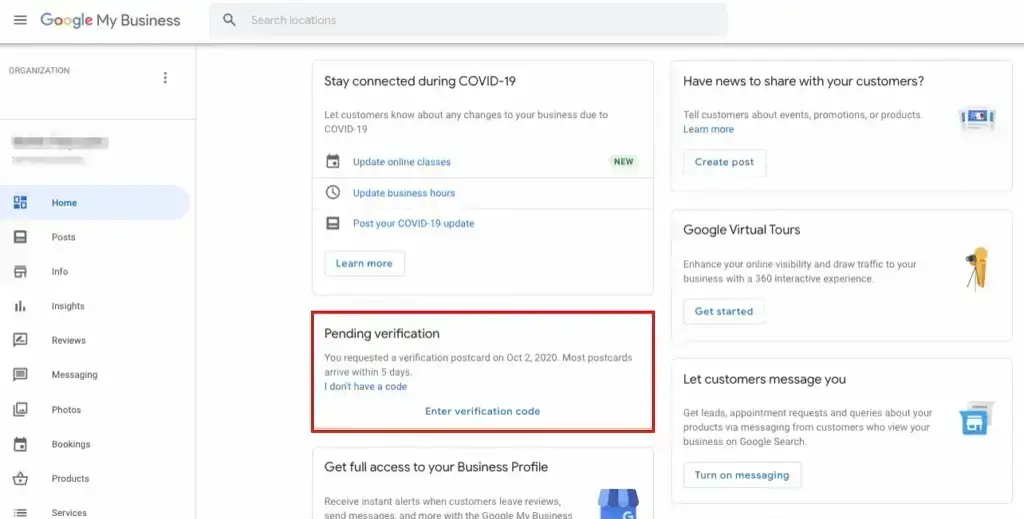
Task: Click the Insights bar chart icon
Action: pyautogui.click(x=20, y=306)
